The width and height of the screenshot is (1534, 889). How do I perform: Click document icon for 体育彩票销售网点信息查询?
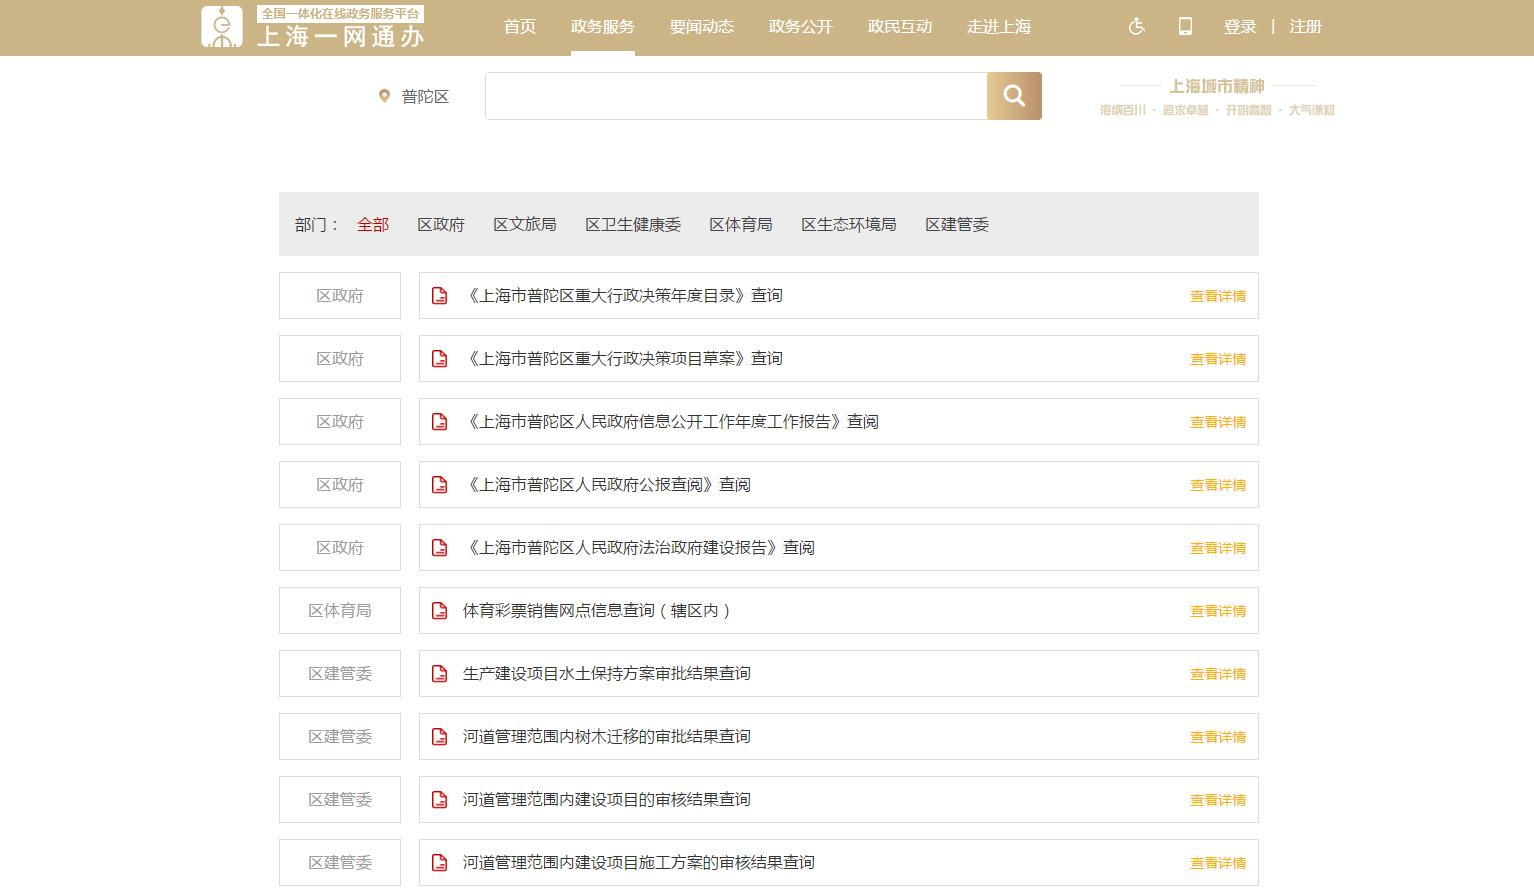point(439,611)
